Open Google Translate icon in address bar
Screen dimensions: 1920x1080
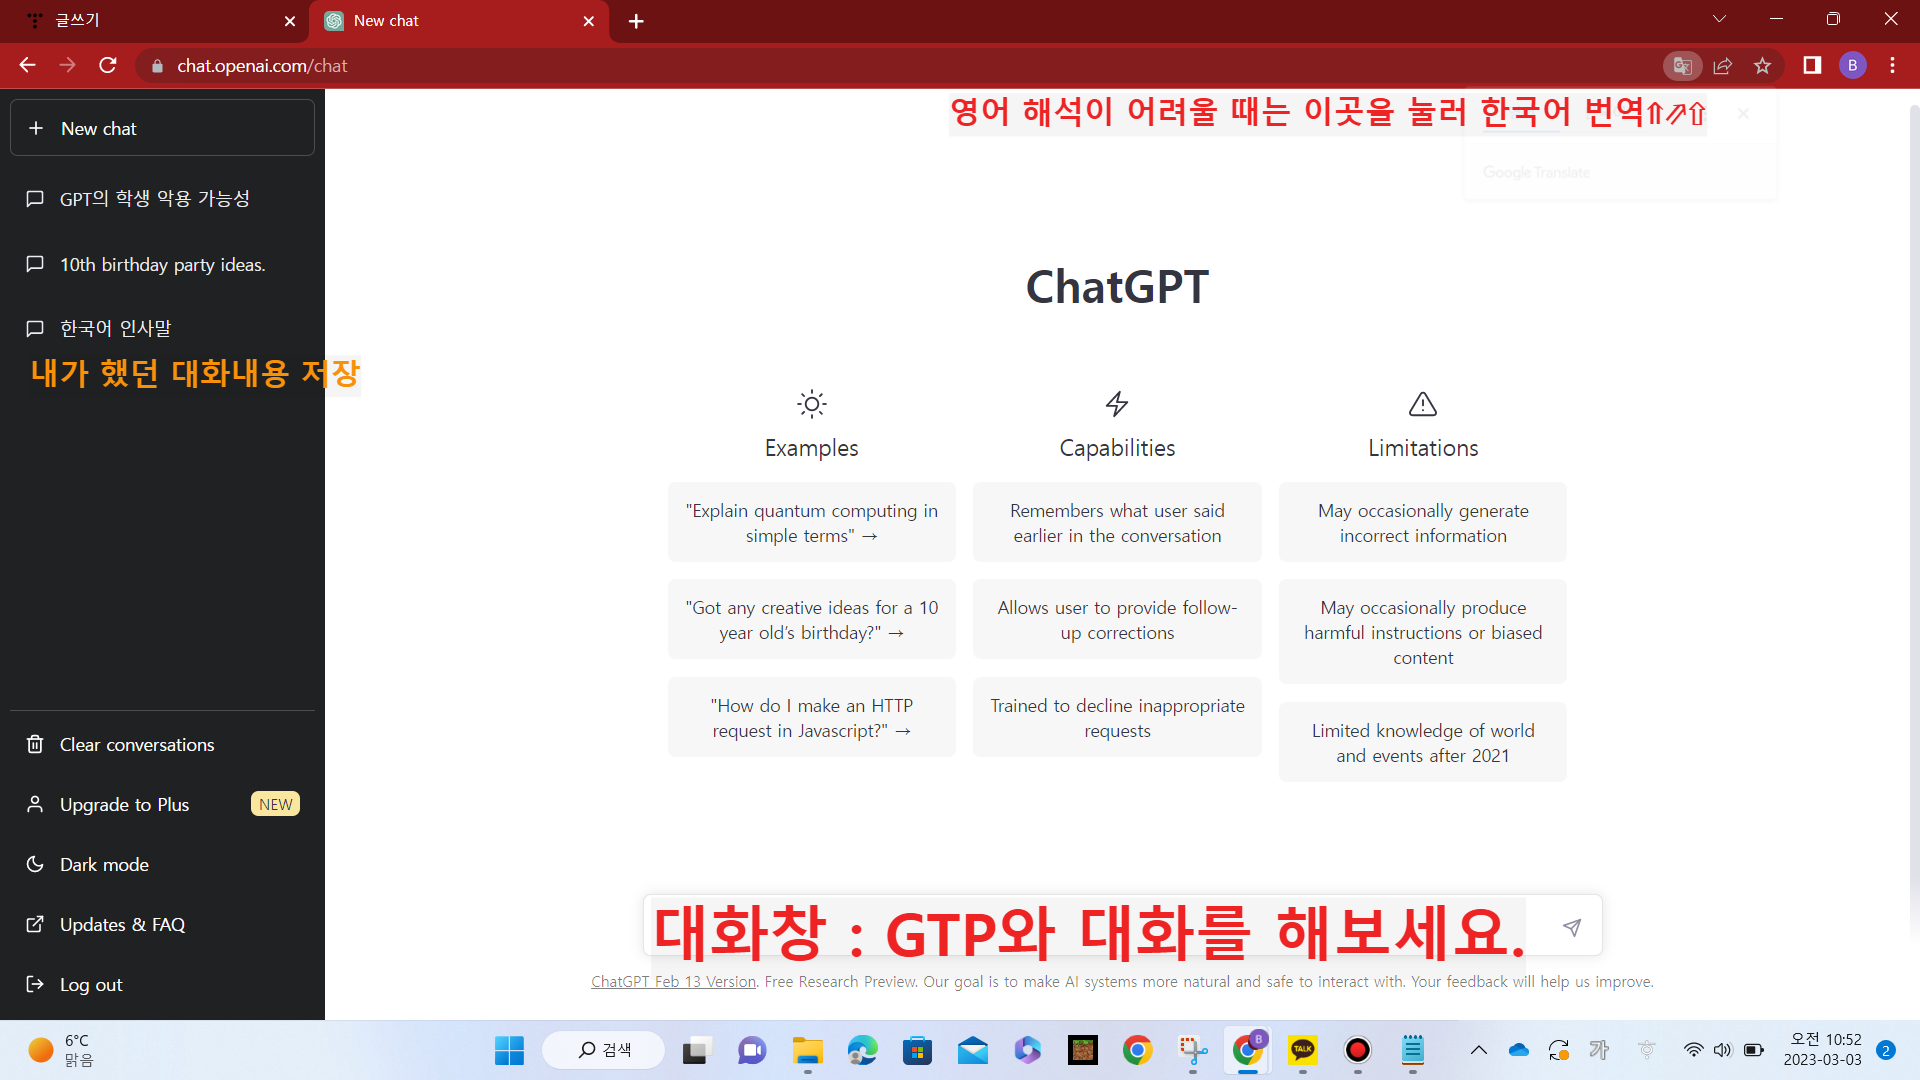pyautogui.click(x=1683, y=65)
